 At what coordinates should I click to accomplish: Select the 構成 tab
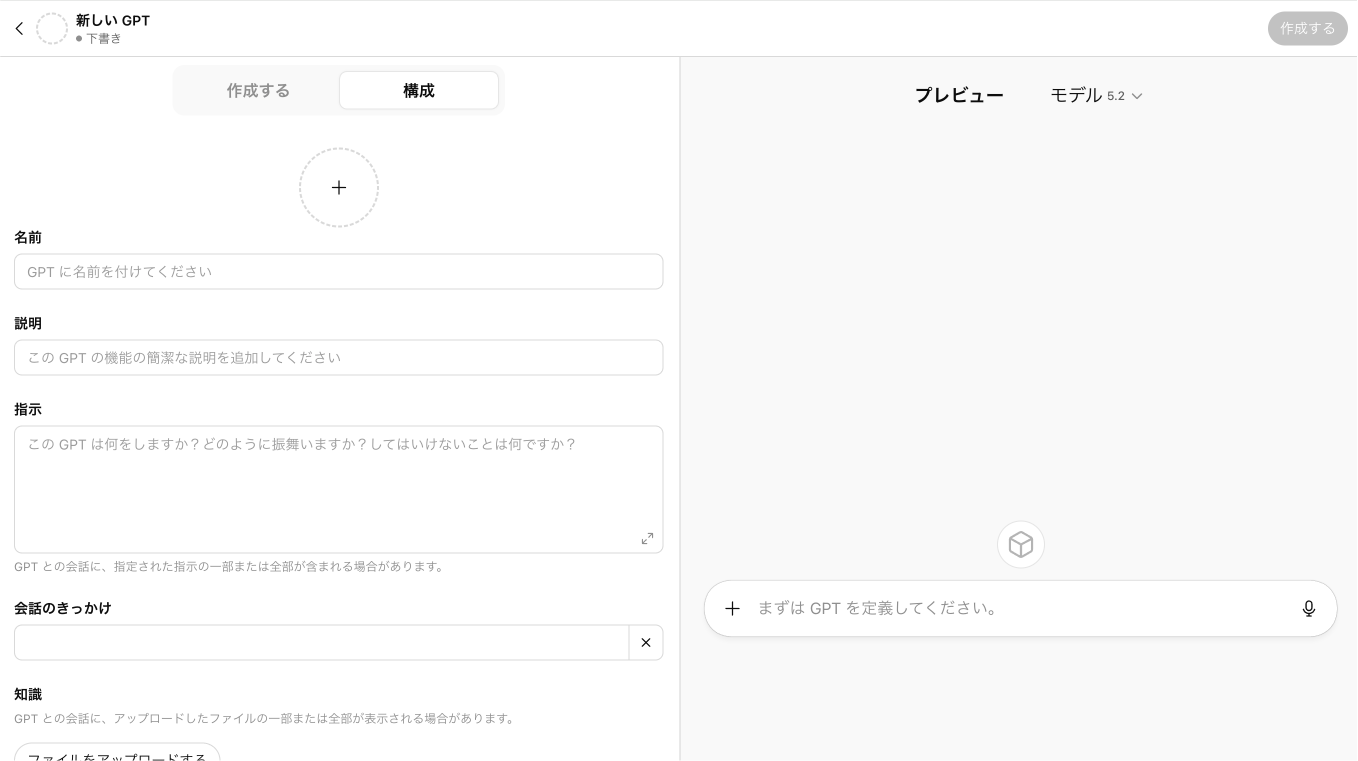tap(418, 91)
